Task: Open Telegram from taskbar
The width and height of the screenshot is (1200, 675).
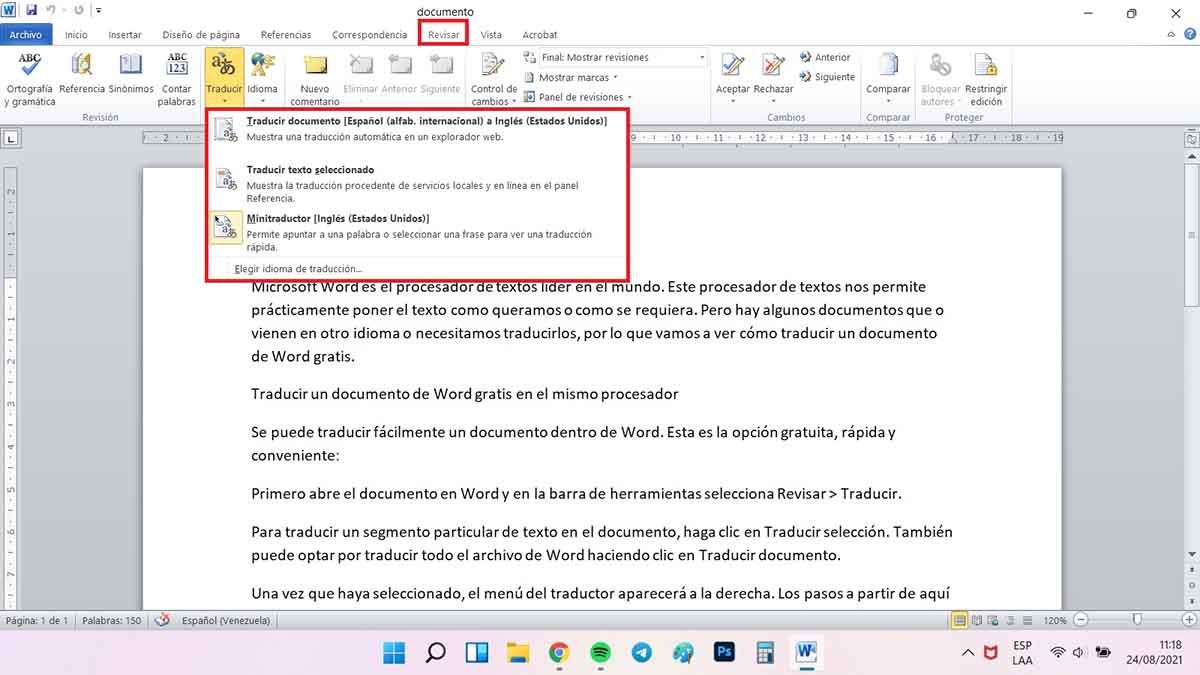Action: (x=641, y=653)
